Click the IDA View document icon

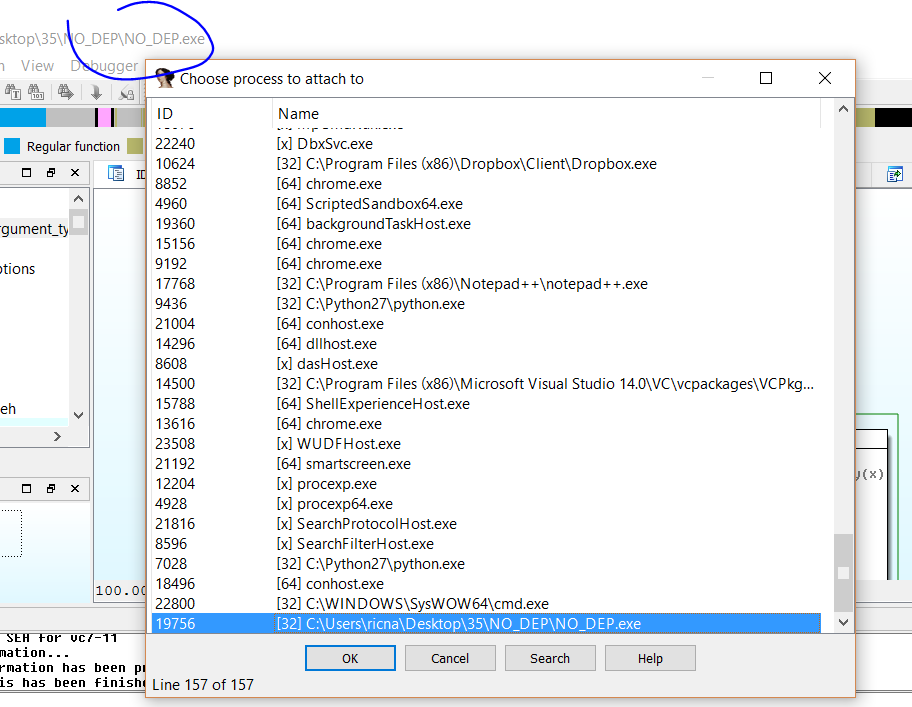click(116, 174)
